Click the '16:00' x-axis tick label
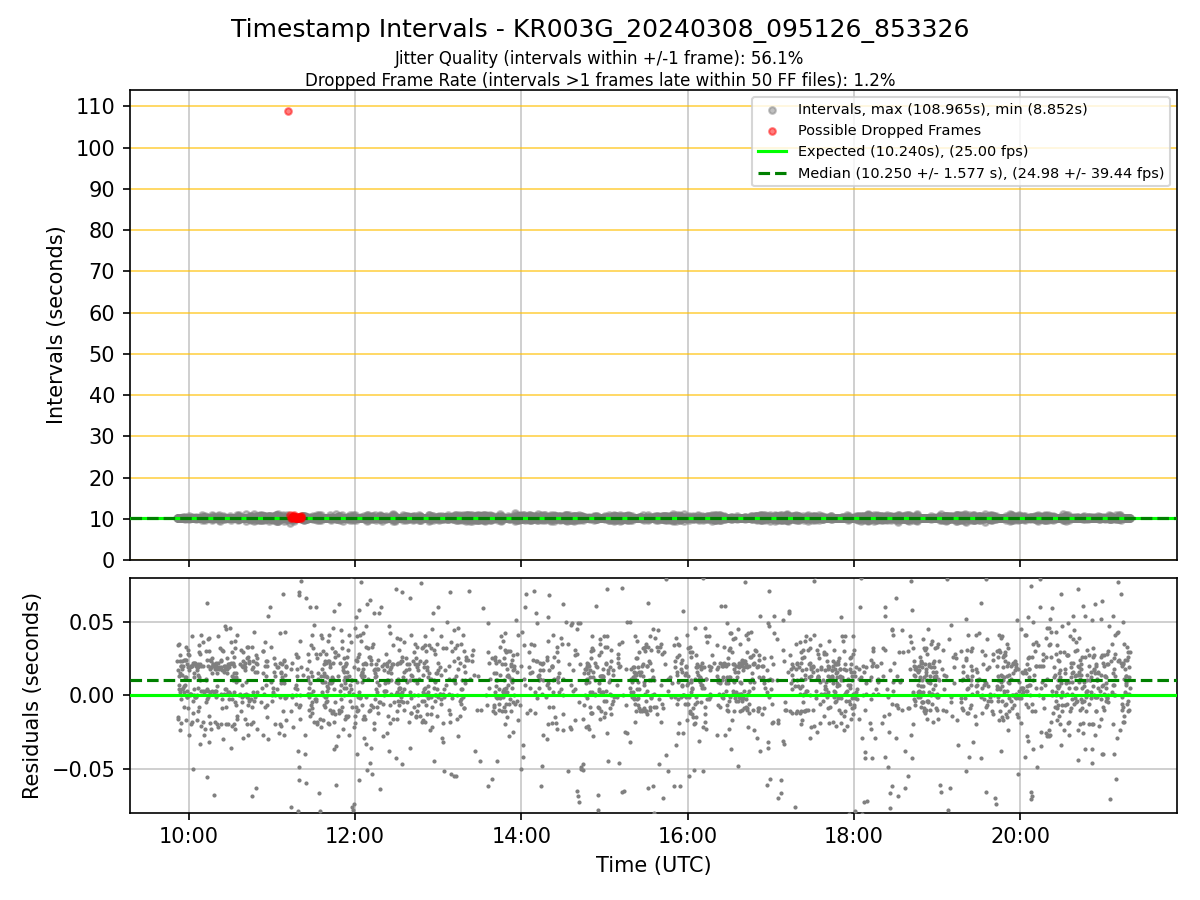The image size is (1200, 900). [x=687, y=836]
